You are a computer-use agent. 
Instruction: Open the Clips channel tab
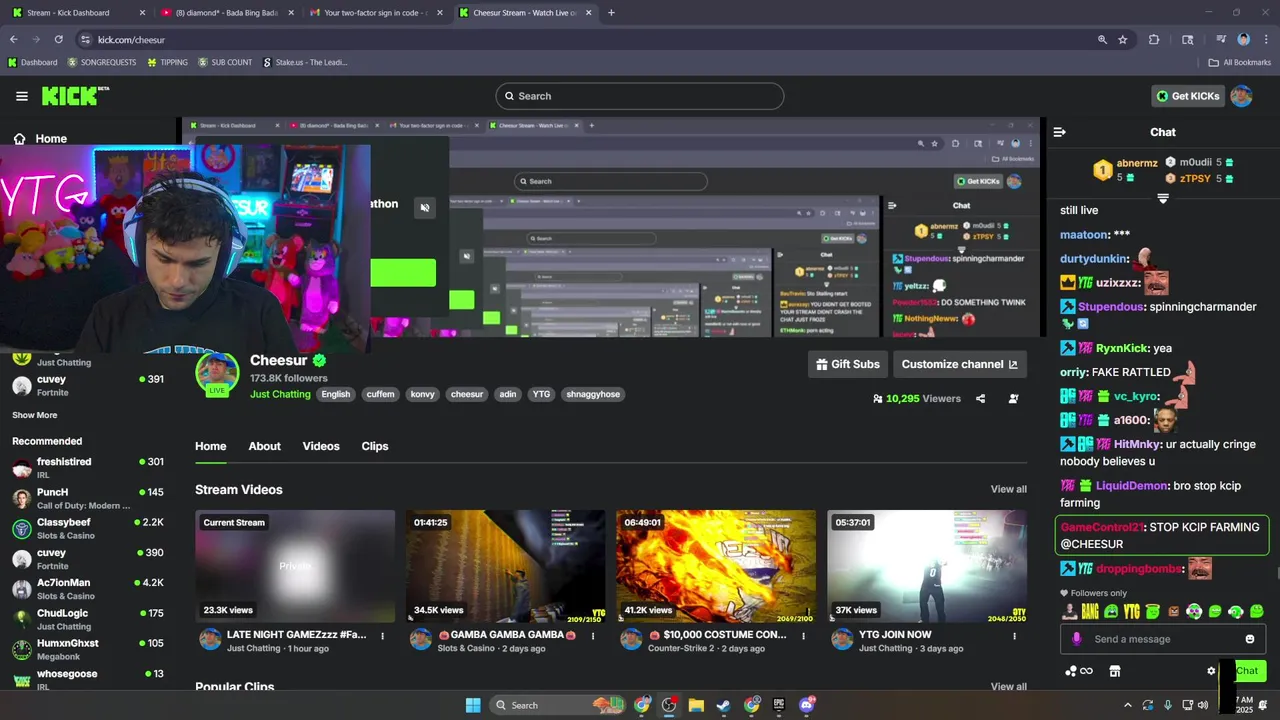(x=375, y=446)
